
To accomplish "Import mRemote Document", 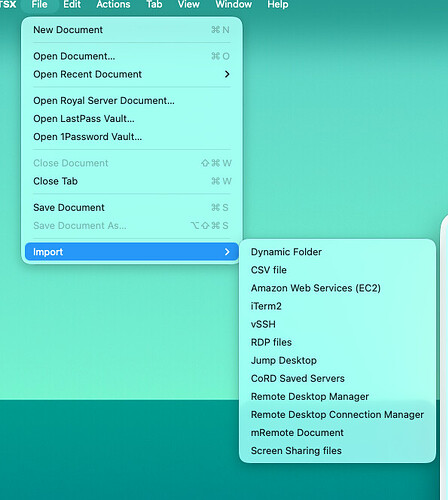I will coord(337,432).
